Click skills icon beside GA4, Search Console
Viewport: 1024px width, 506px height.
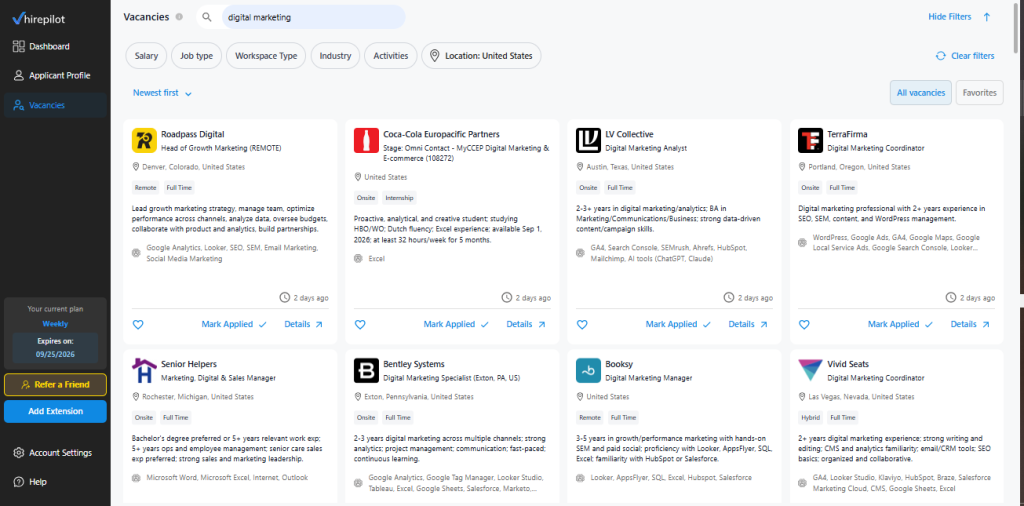[581, 253]
